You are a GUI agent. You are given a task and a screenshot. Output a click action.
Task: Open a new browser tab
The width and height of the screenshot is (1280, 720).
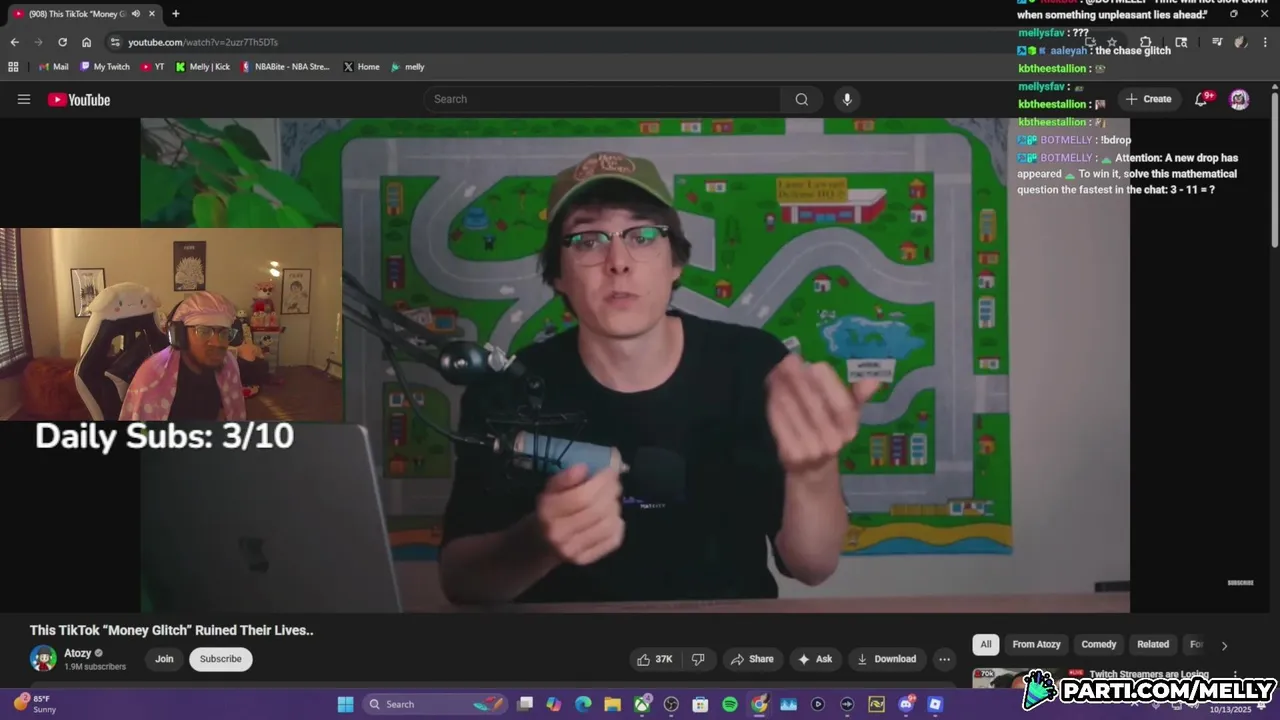176,14
